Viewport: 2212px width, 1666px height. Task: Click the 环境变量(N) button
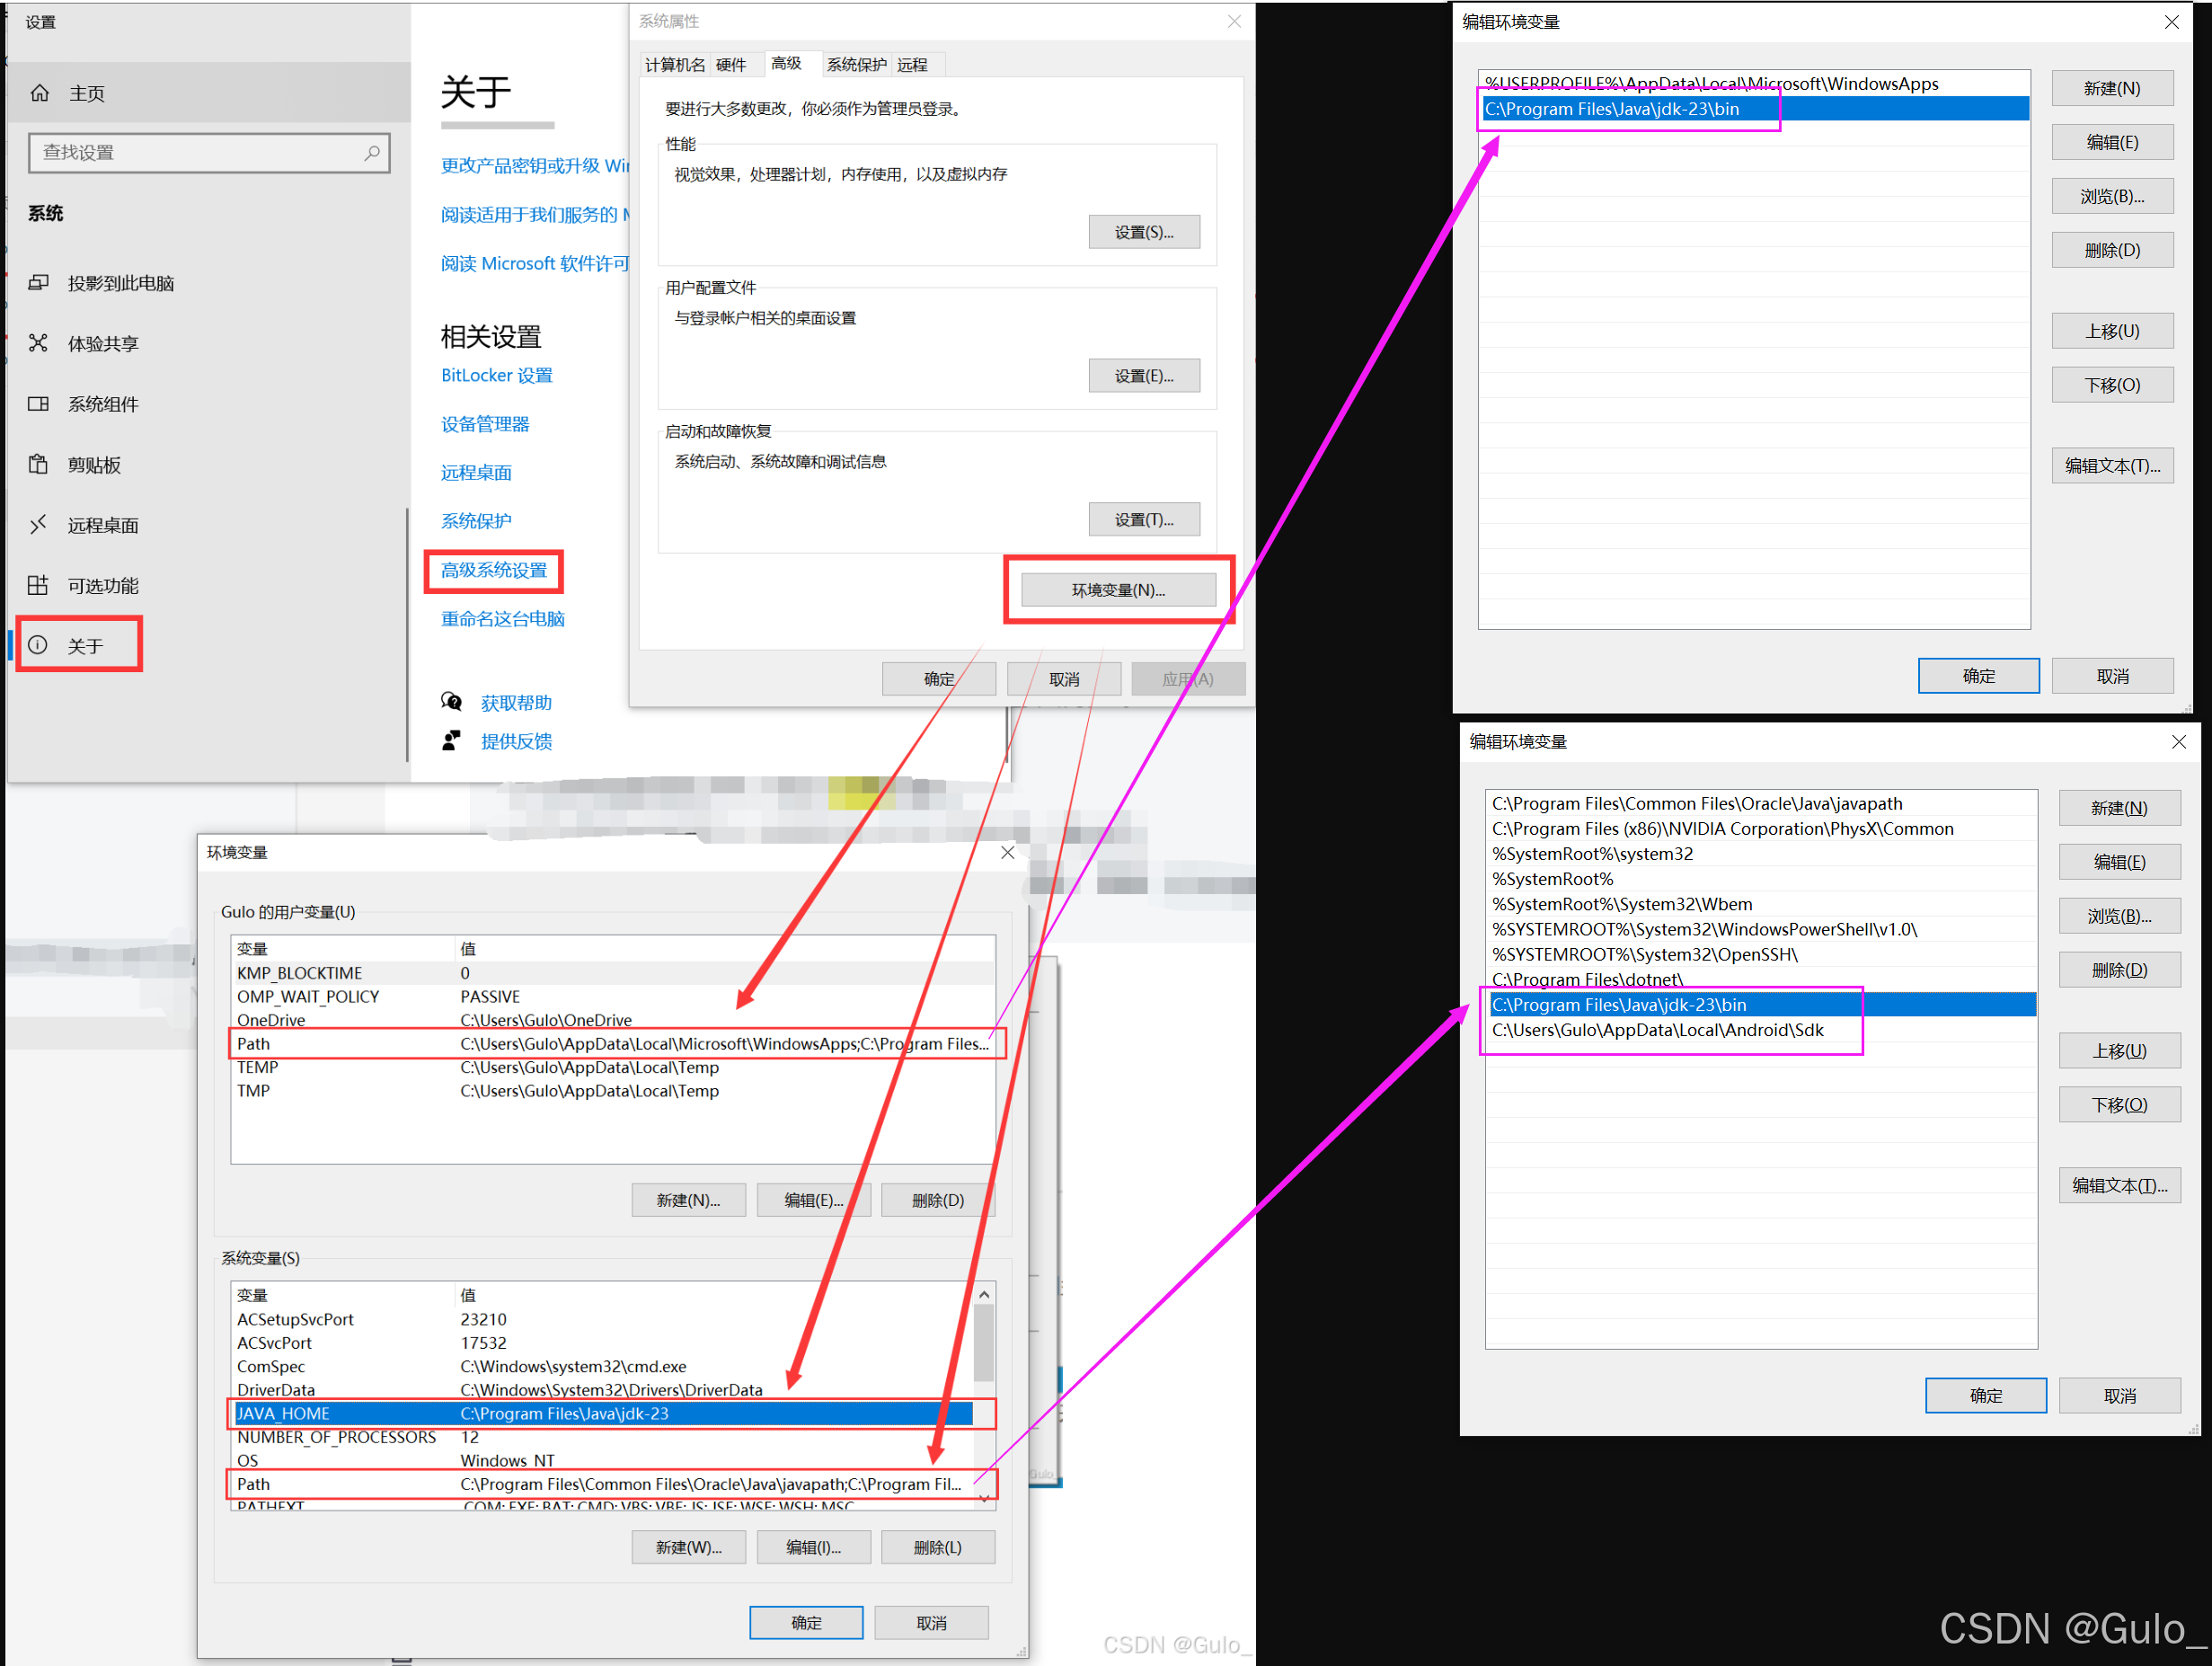(x=1117, y=589)
